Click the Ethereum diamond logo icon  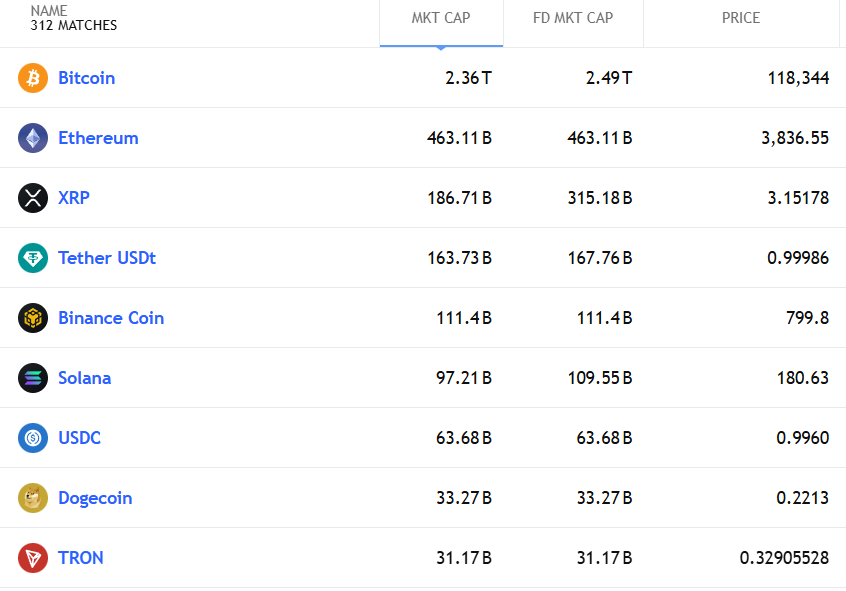click(33, 138)
